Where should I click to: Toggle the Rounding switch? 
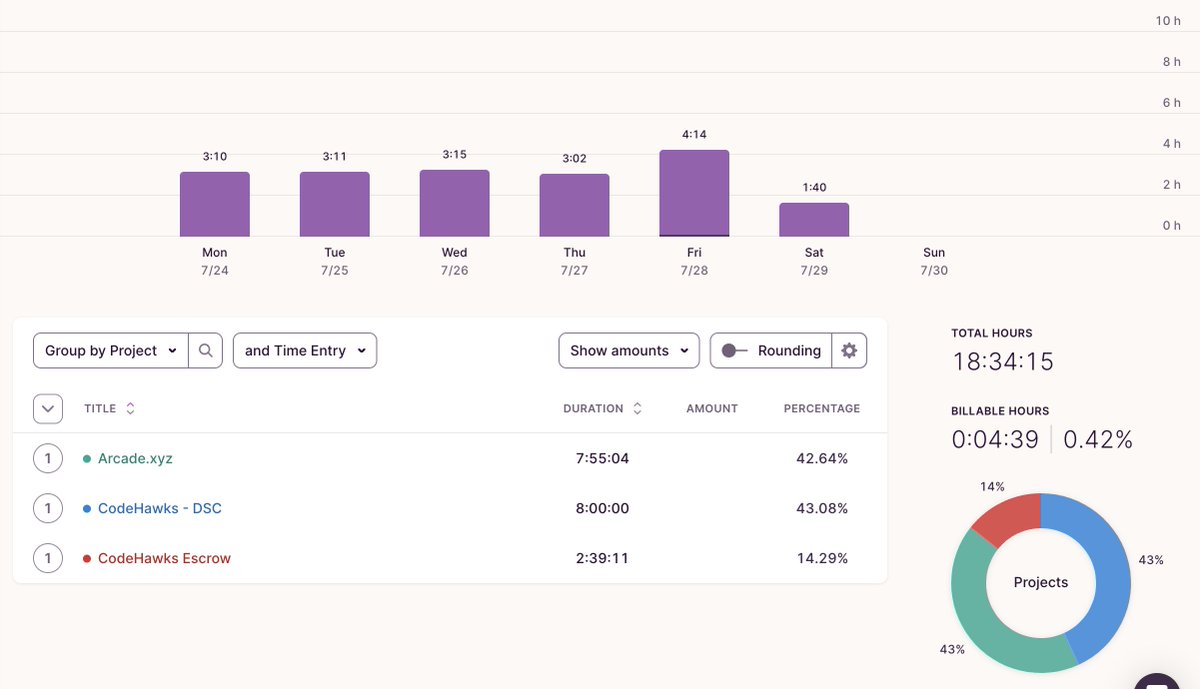[735, 351]
